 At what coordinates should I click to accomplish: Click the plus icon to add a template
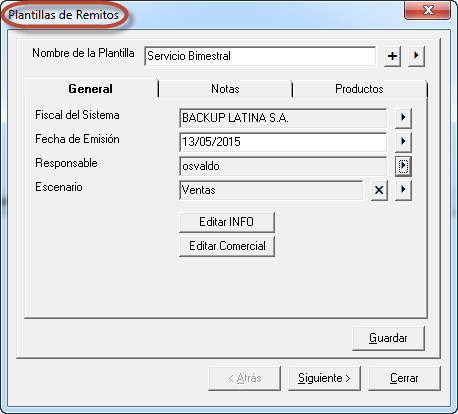pos(392,56)
